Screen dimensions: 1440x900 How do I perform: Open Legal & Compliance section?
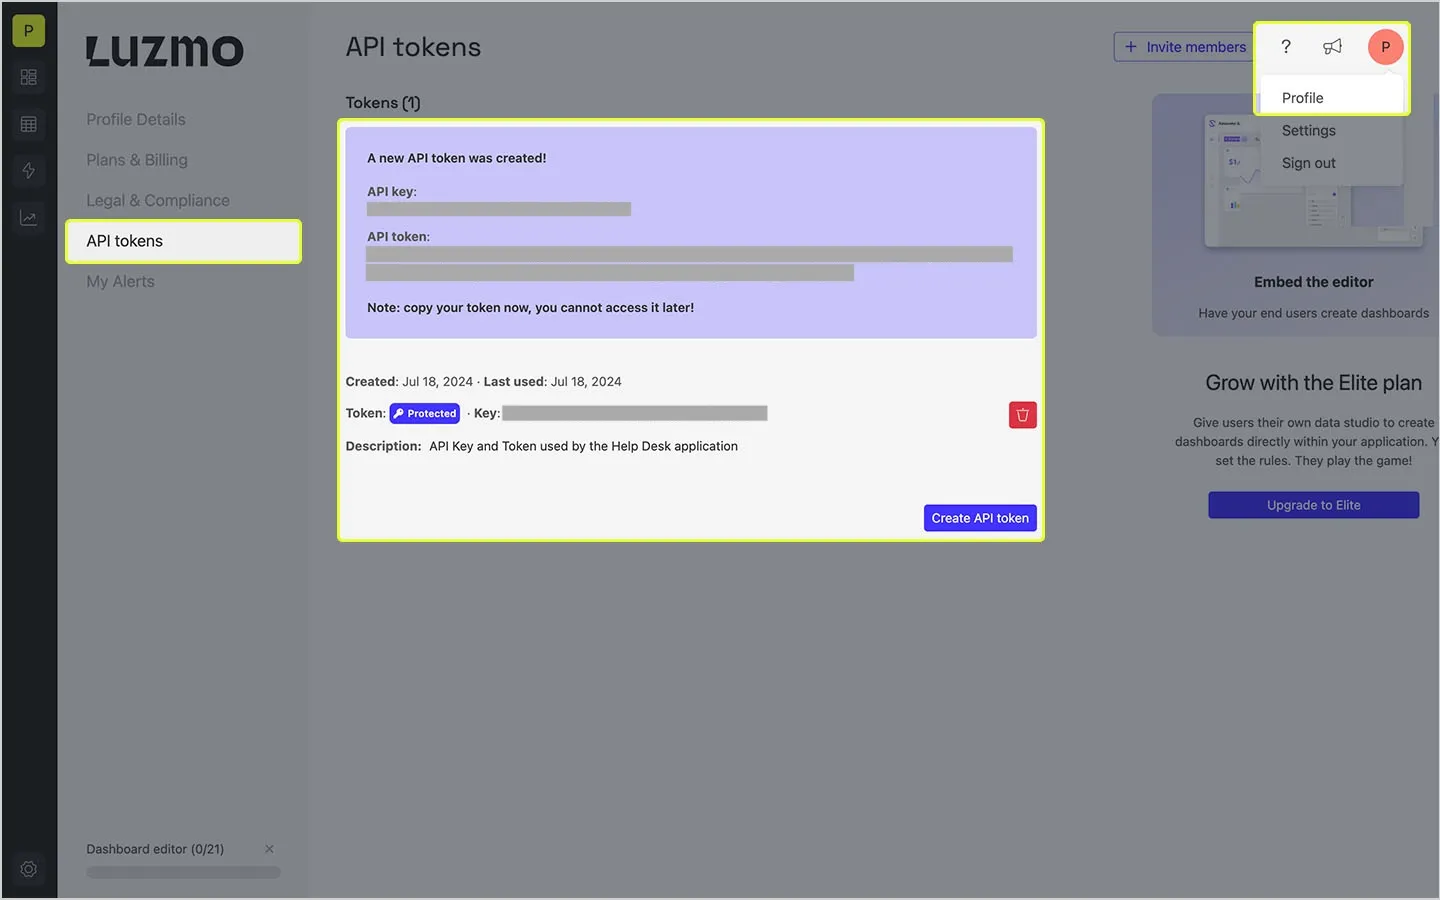(158, 200)
